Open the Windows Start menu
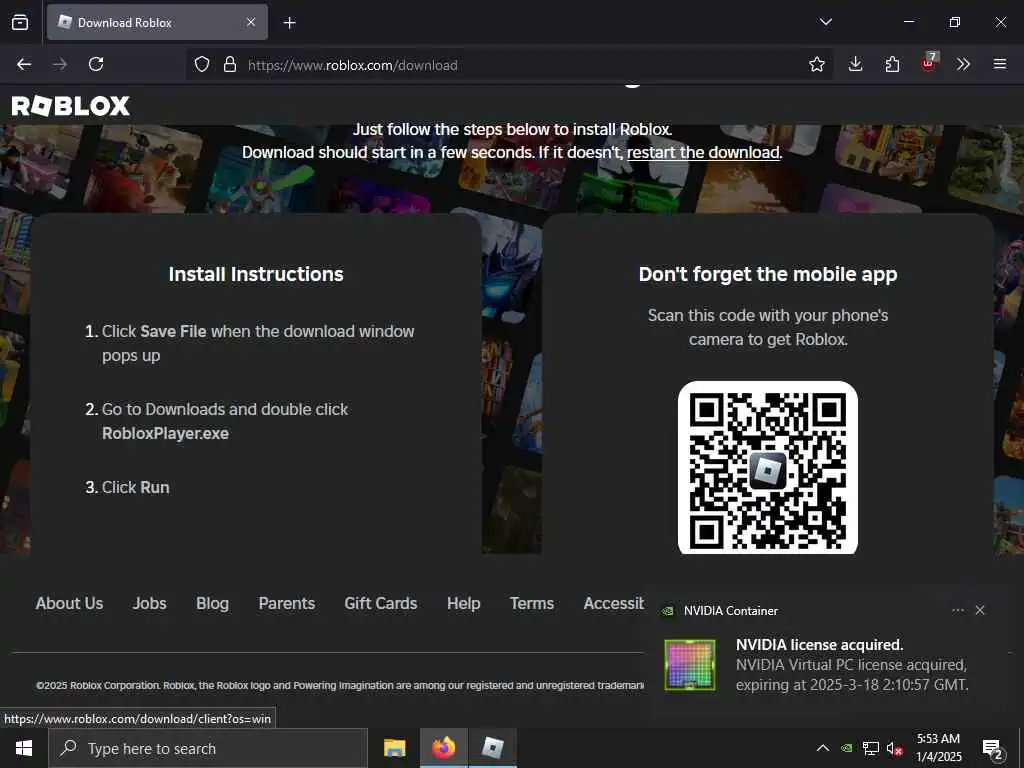 pos(24,748)
